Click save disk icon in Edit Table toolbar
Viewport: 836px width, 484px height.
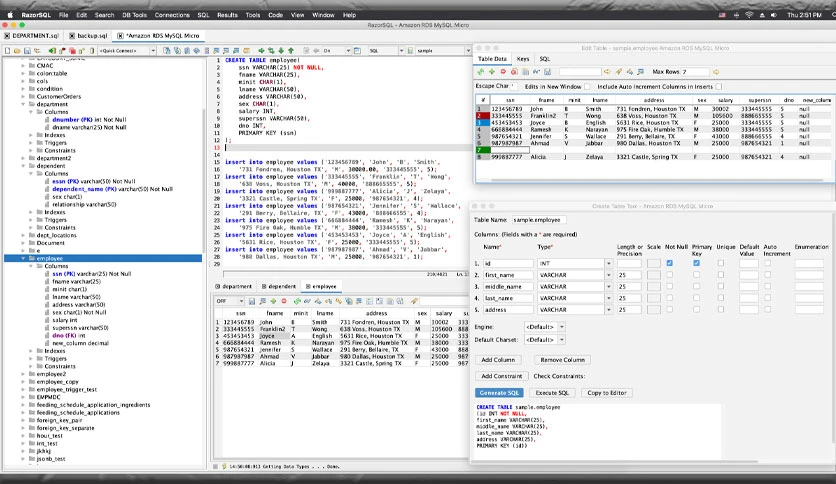547,71
